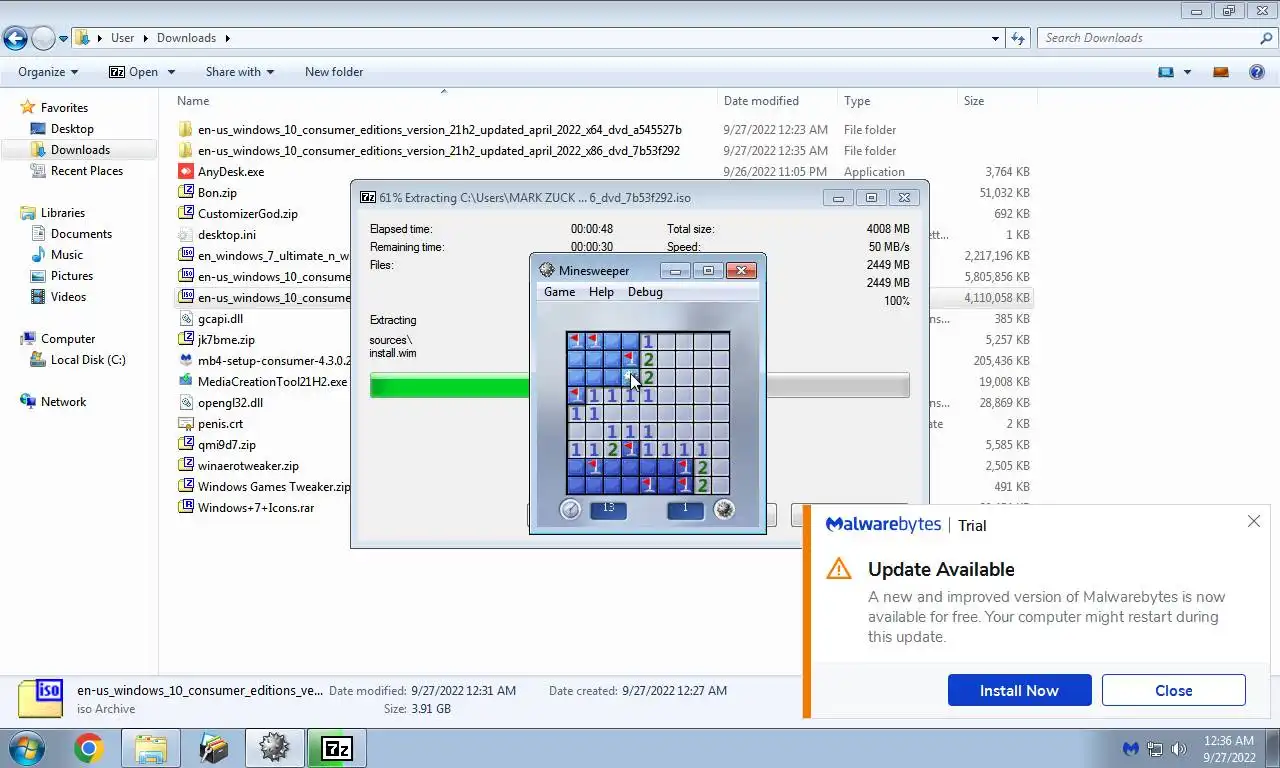
Task: Select gcapi.dll file
Action: tap(220, 319)
